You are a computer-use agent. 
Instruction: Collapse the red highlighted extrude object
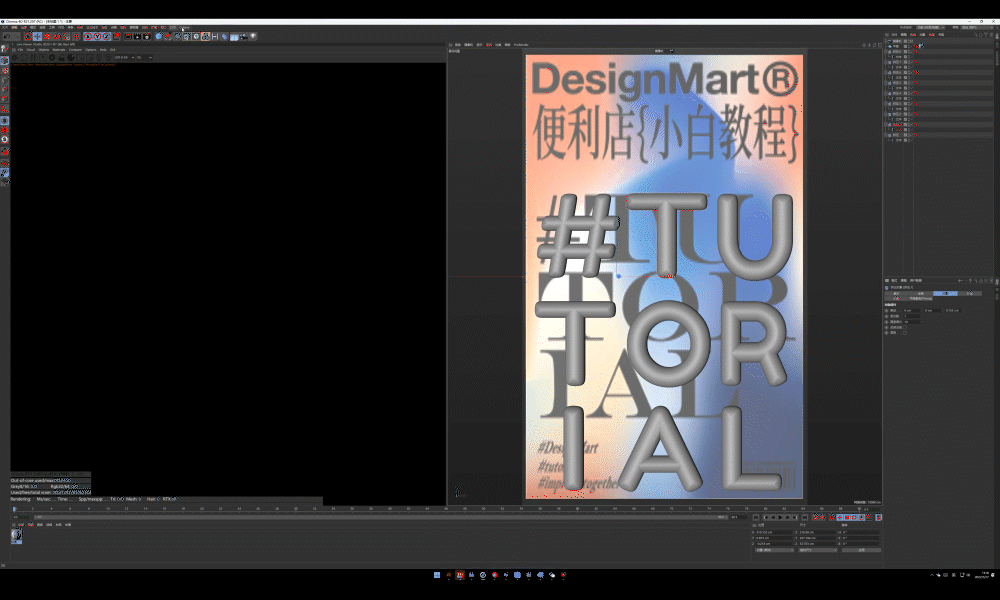[x=886, y=124]
